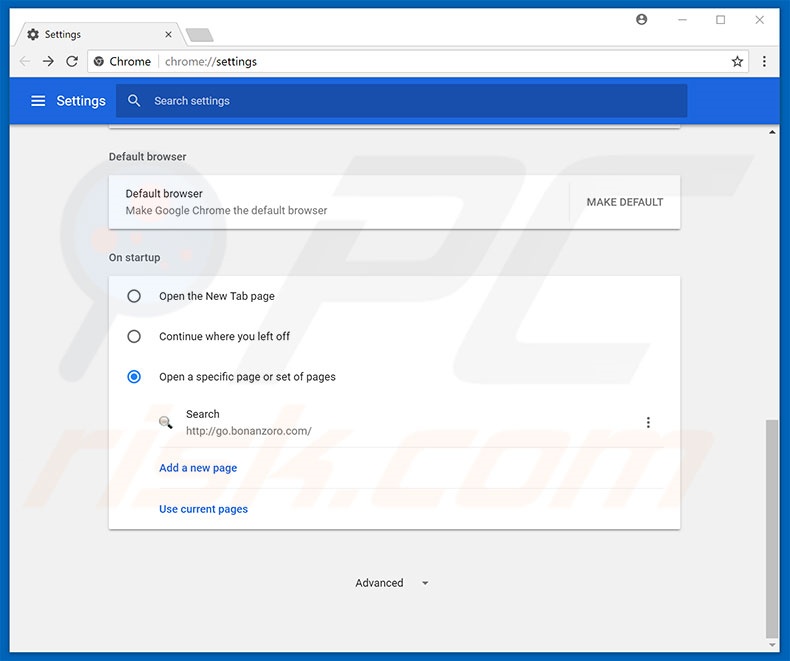Screen dimensions: 790x661
Task: Click the vertical scrollbar thumb
Action: (x=772, y=529)
